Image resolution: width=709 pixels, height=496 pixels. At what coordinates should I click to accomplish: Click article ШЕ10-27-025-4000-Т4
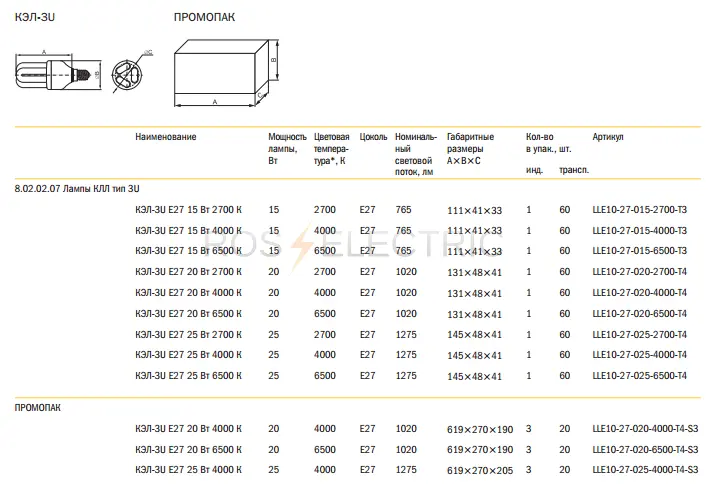(639, 355)
